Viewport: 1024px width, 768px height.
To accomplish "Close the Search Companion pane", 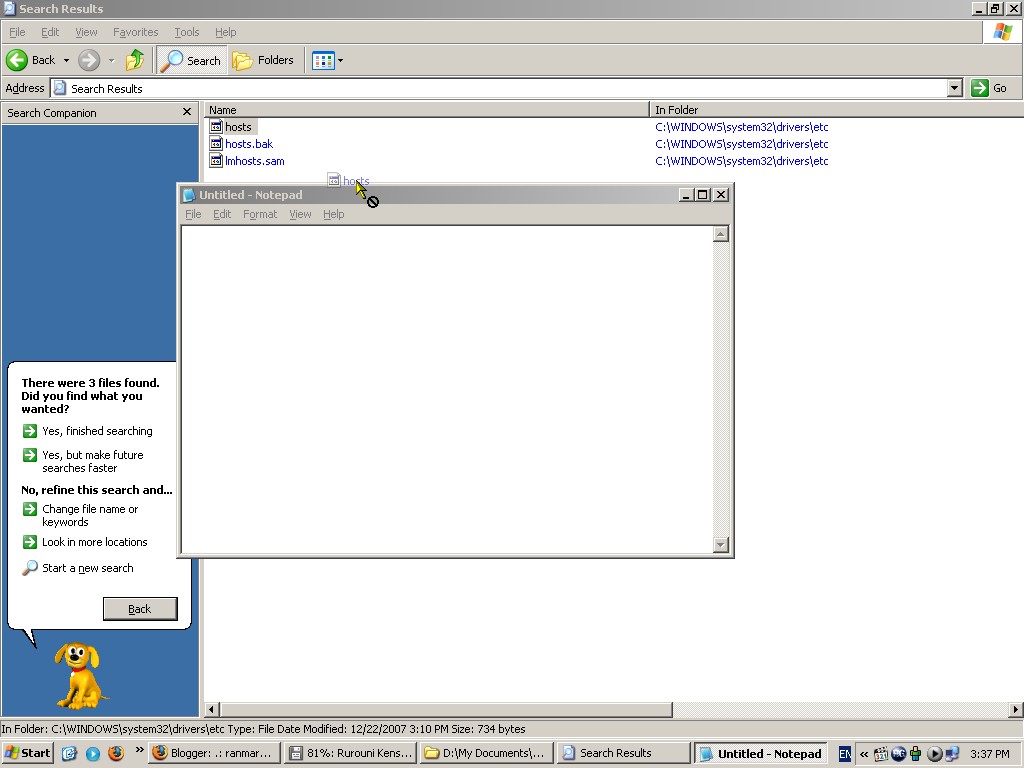I will click(187, 112).
